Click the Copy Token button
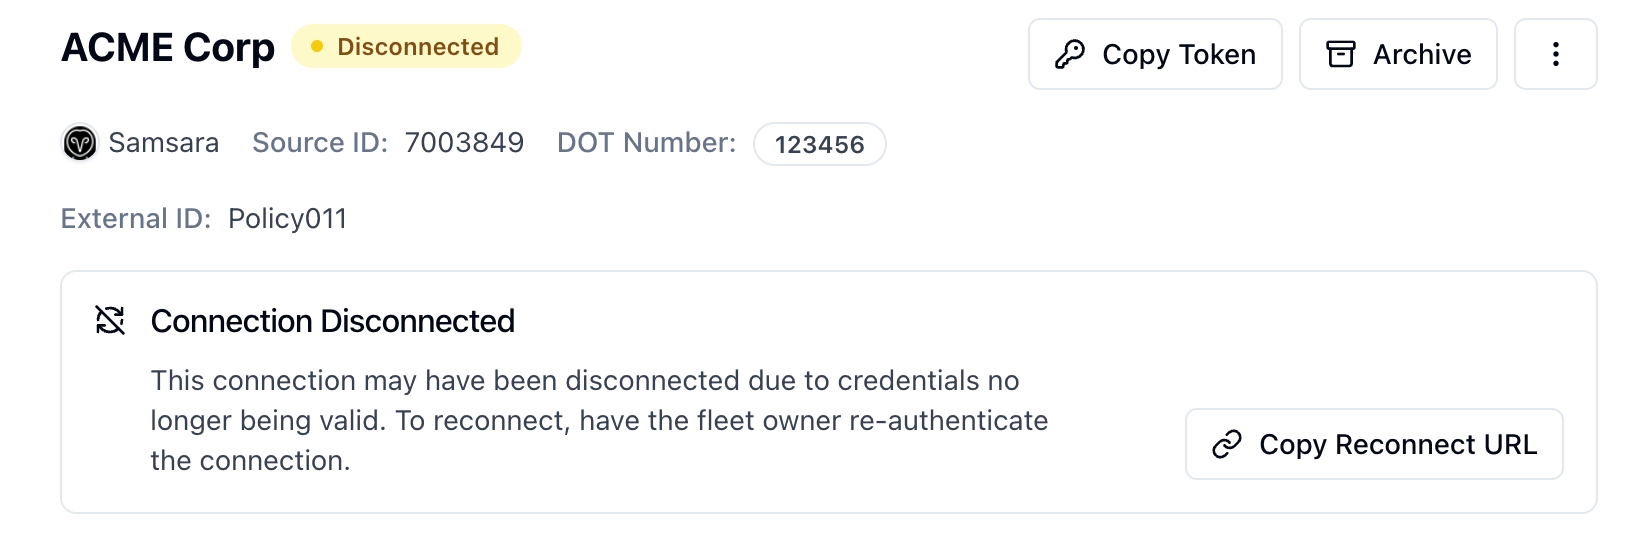1650x542 pixels. 1155,54
